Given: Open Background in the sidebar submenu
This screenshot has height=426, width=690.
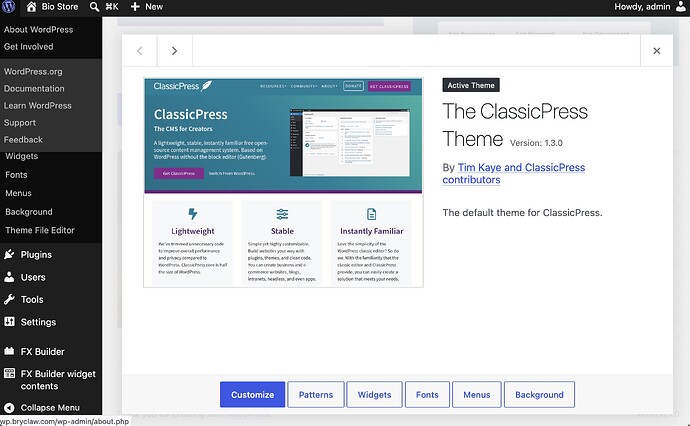Looking at the screenshot, I should click(x=29, y=212).
